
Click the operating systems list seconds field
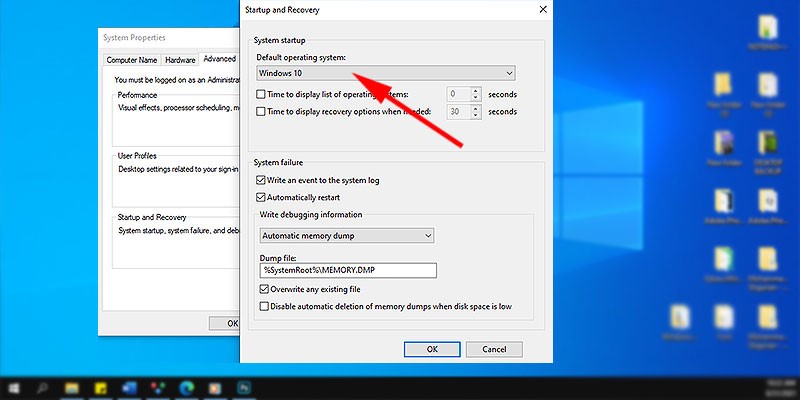pos(459,94)
